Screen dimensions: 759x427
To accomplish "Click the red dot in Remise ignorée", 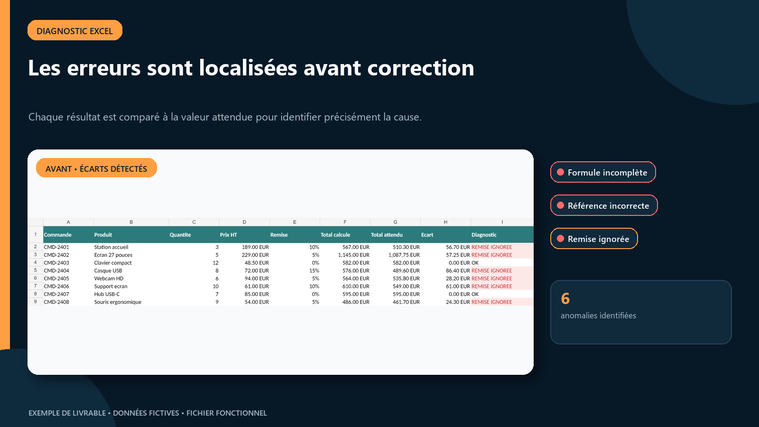I will click(561, 239).
